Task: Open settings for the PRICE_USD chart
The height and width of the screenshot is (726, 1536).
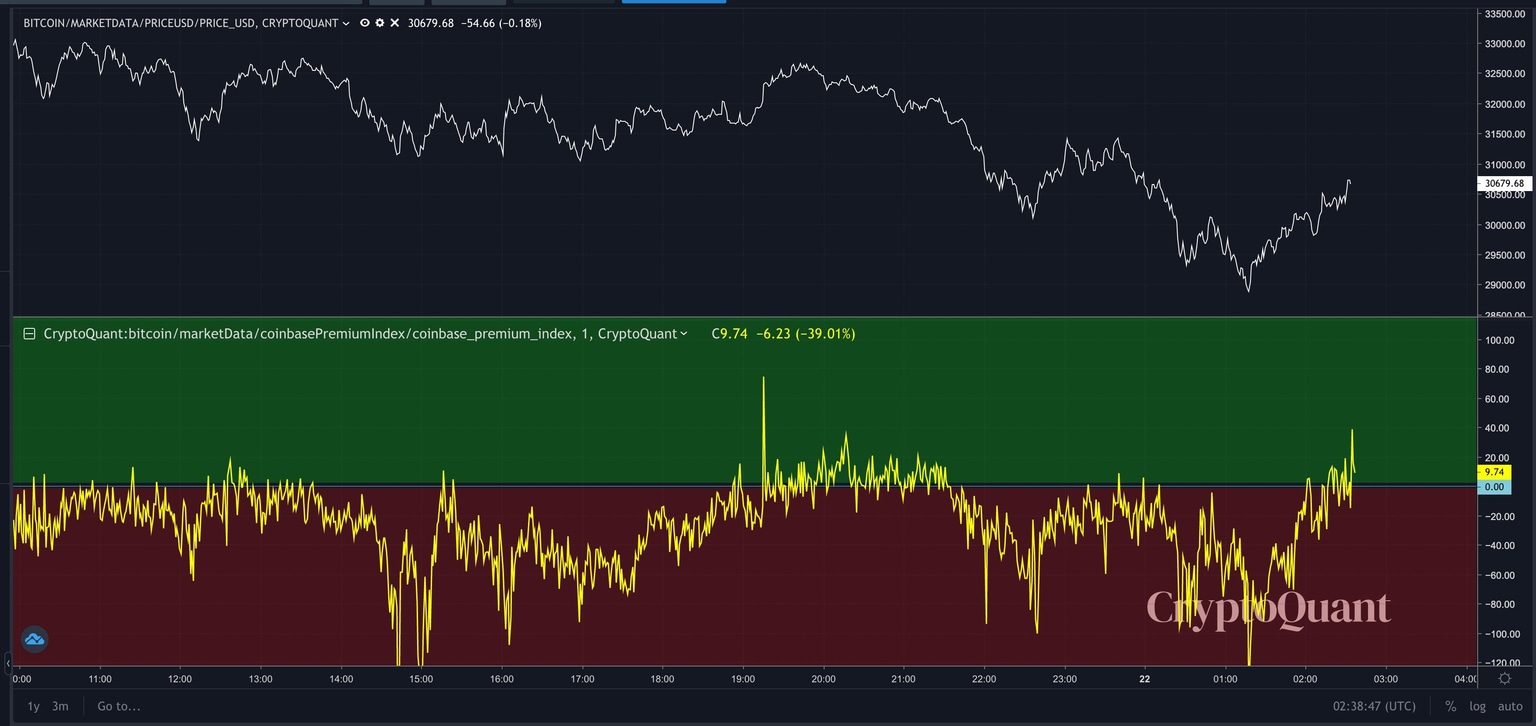Action: 380,22
